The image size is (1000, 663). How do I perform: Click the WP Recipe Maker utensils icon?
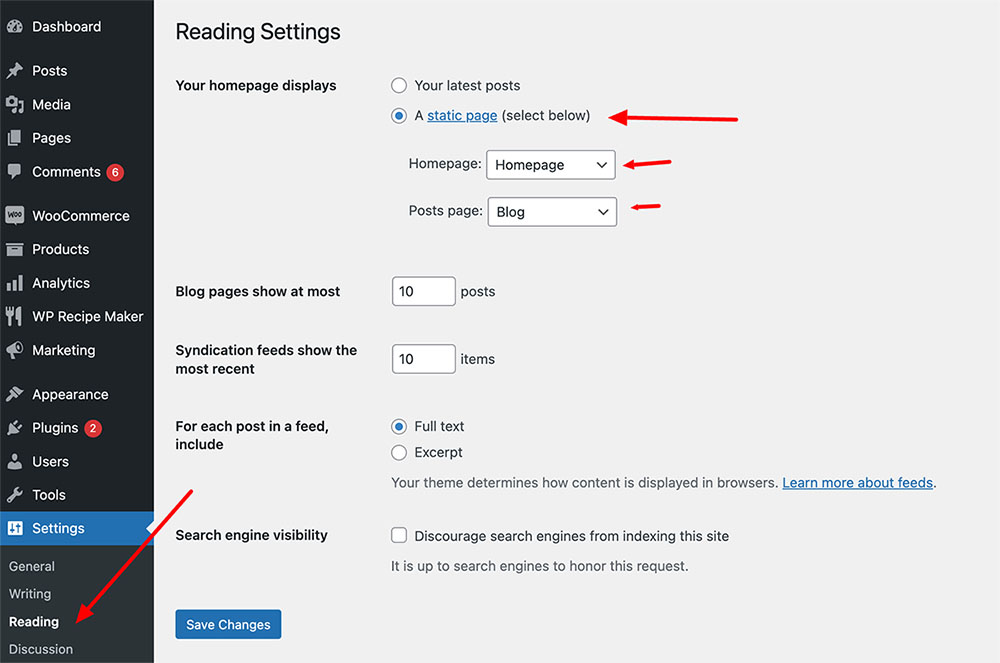[x=15, y=316]
